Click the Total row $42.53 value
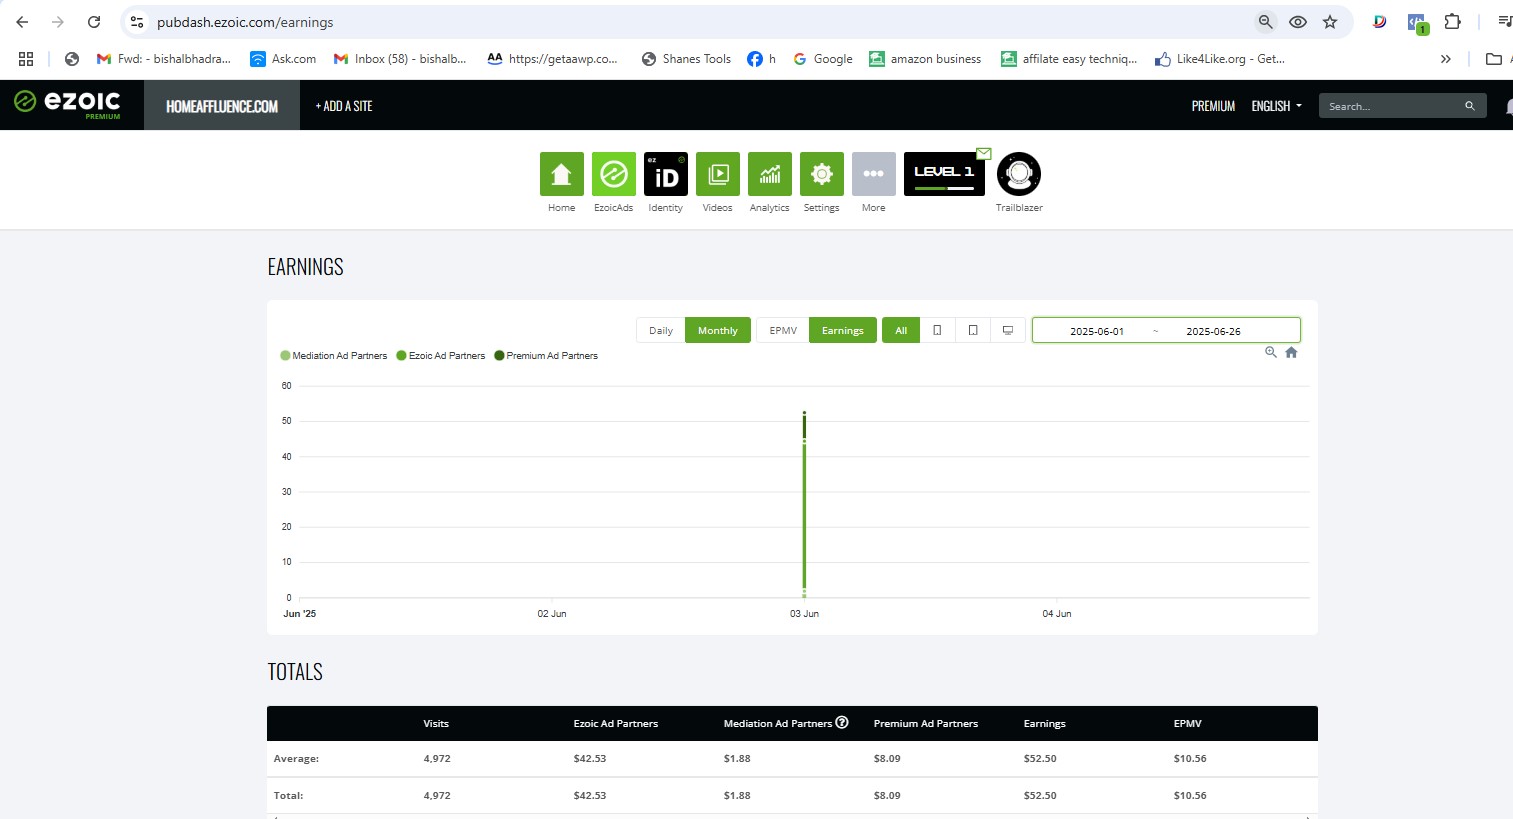 tap(590, 795)
